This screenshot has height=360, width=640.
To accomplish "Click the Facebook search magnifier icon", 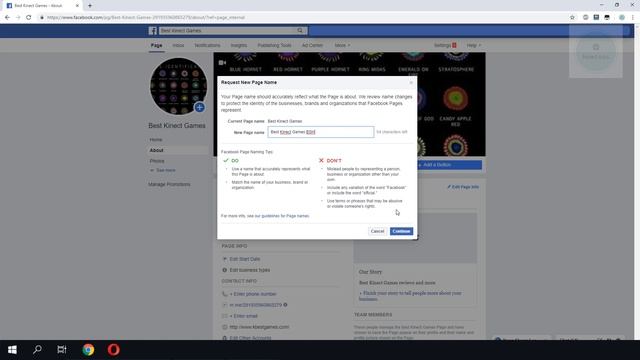I will pos(300,31).
